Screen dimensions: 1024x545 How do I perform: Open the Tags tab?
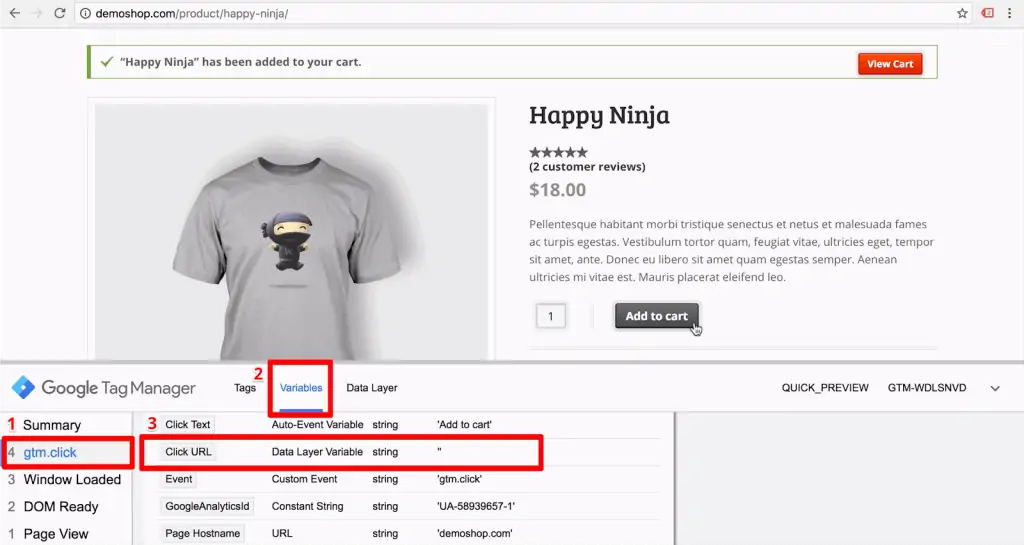[245, 388]
